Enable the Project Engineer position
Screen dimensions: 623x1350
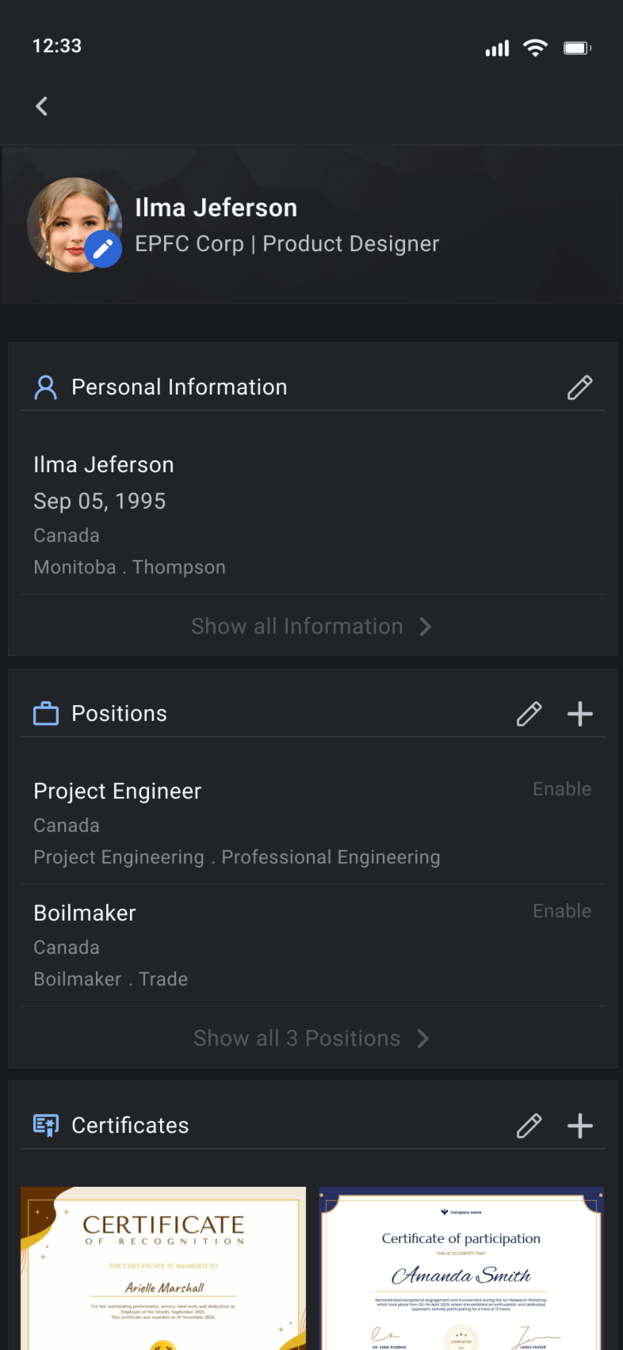click(x=562, y=789)
